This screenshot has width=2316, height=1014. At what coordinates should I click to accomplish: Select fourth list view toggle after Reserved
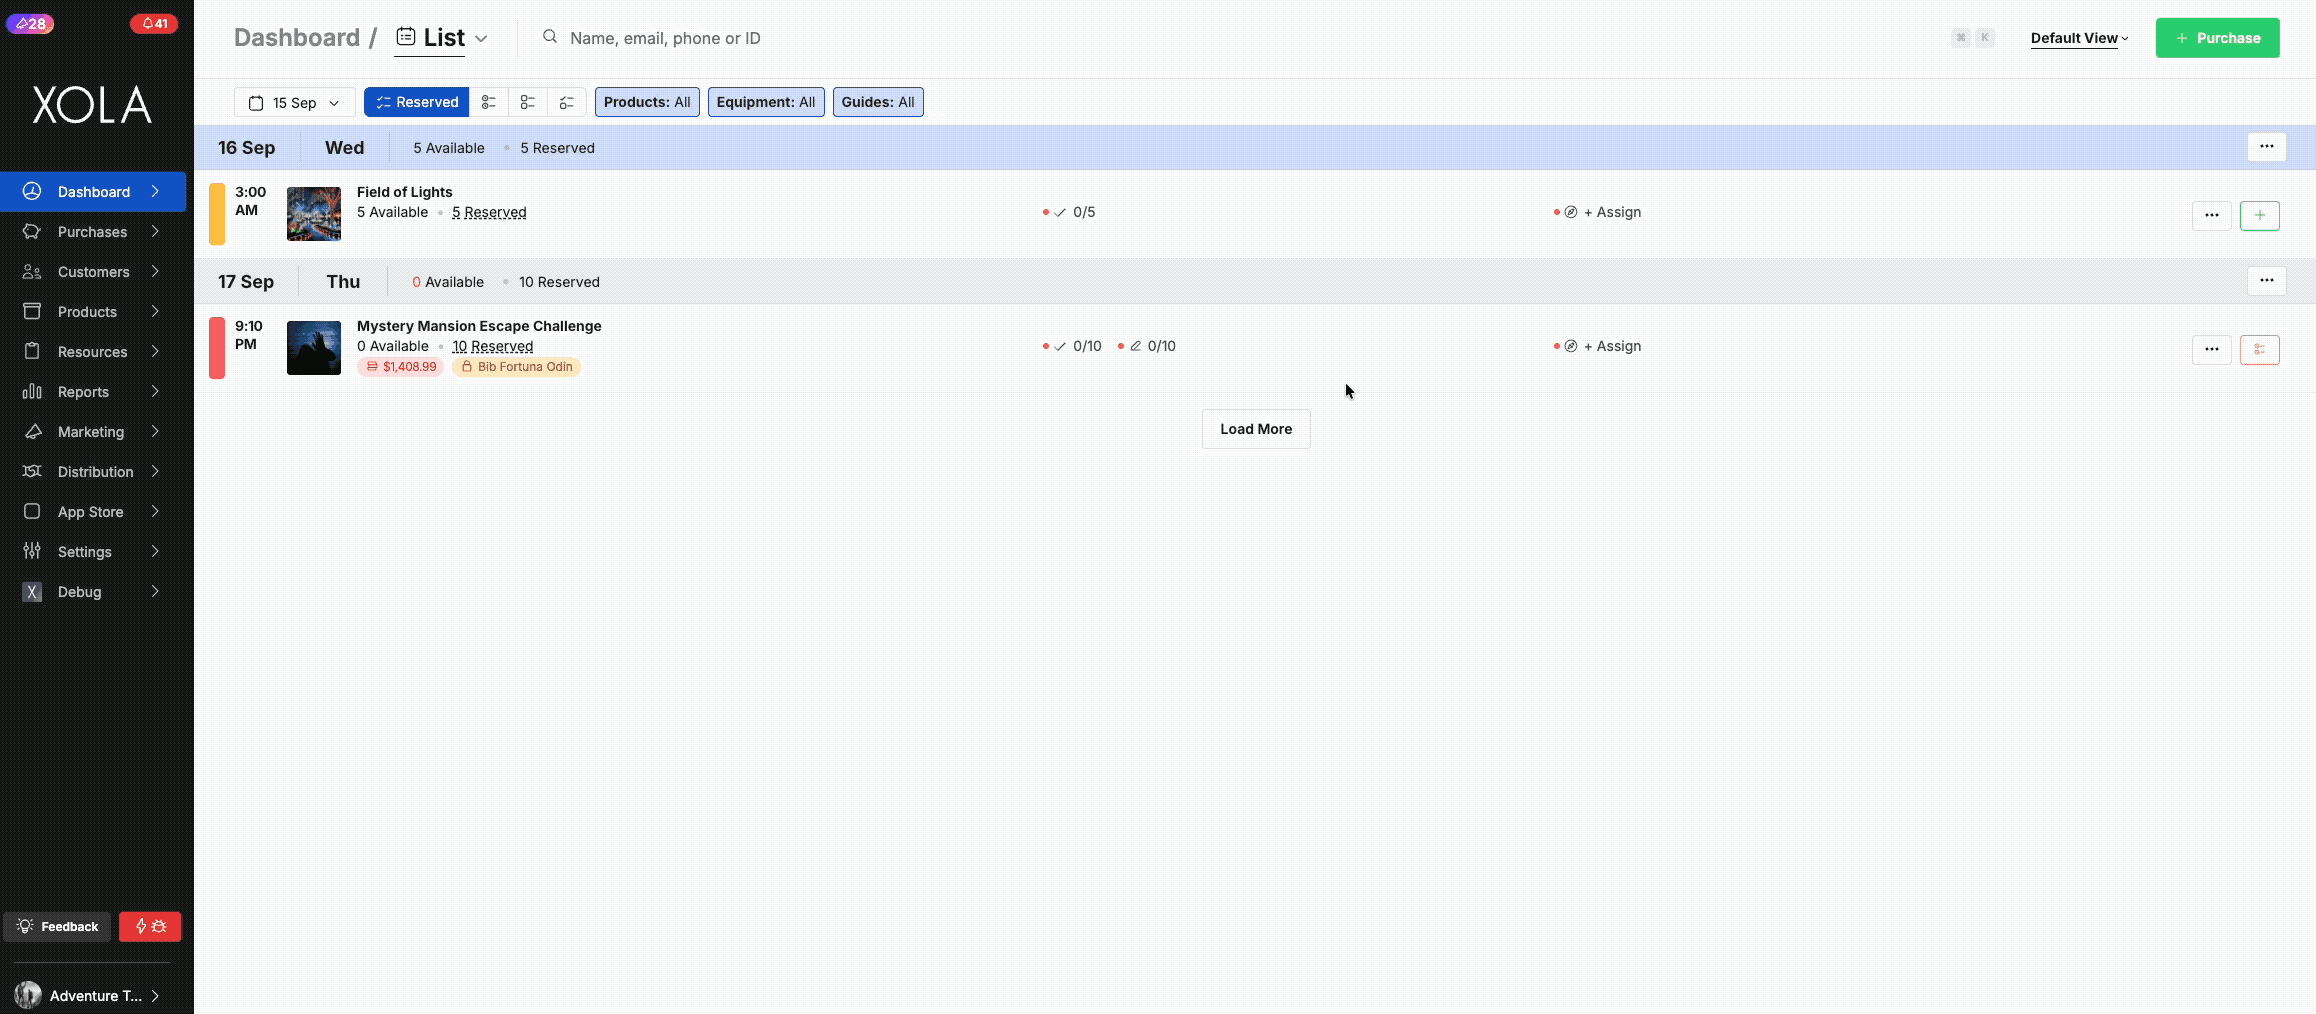[x=566, y=102]
